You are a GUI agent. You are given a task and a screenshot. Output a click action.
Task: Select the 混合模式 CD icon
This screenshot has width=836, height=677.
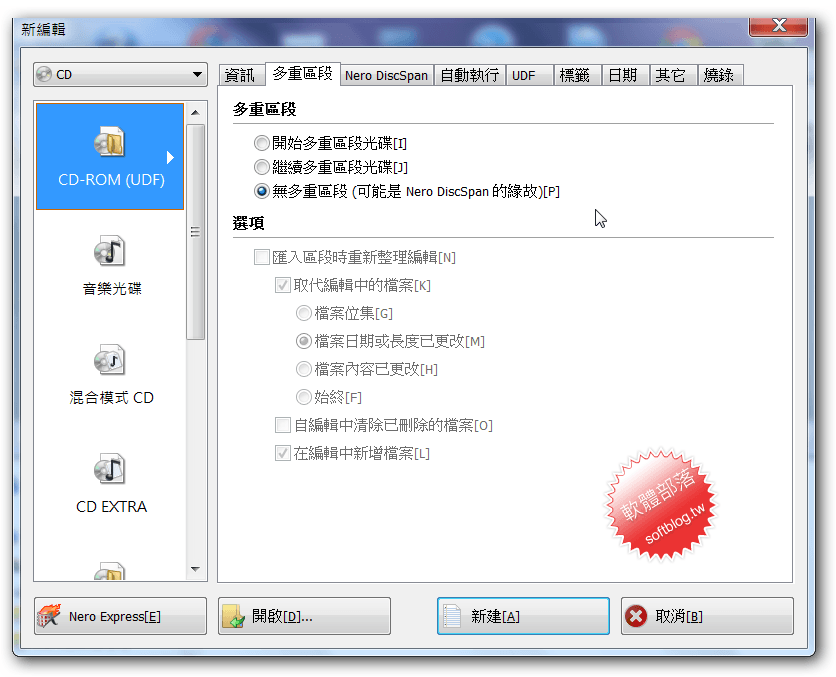tap(109, 360)
